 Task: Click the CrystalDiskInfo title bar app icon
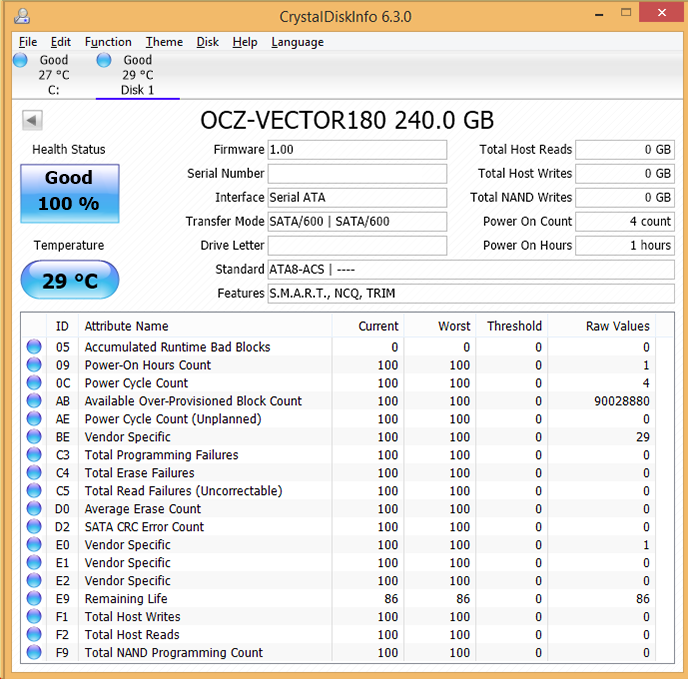22,16
